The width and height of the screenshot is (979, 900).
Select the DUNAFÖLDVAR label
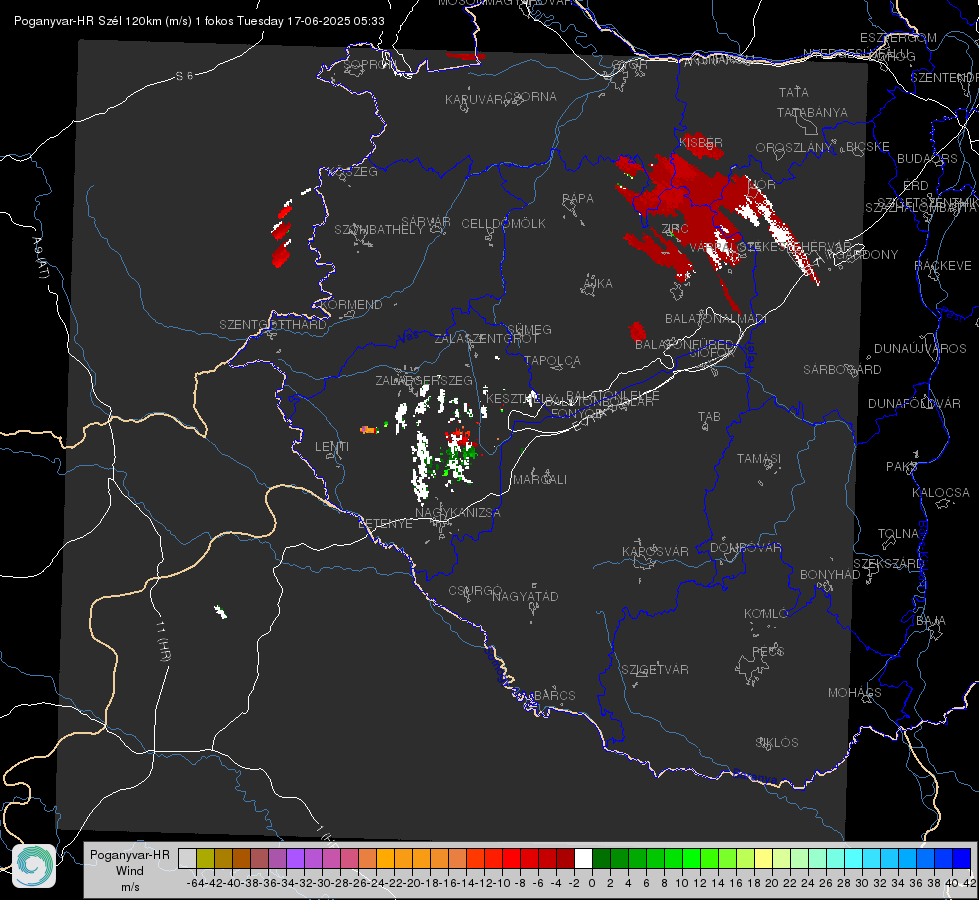tap(914, 404)
